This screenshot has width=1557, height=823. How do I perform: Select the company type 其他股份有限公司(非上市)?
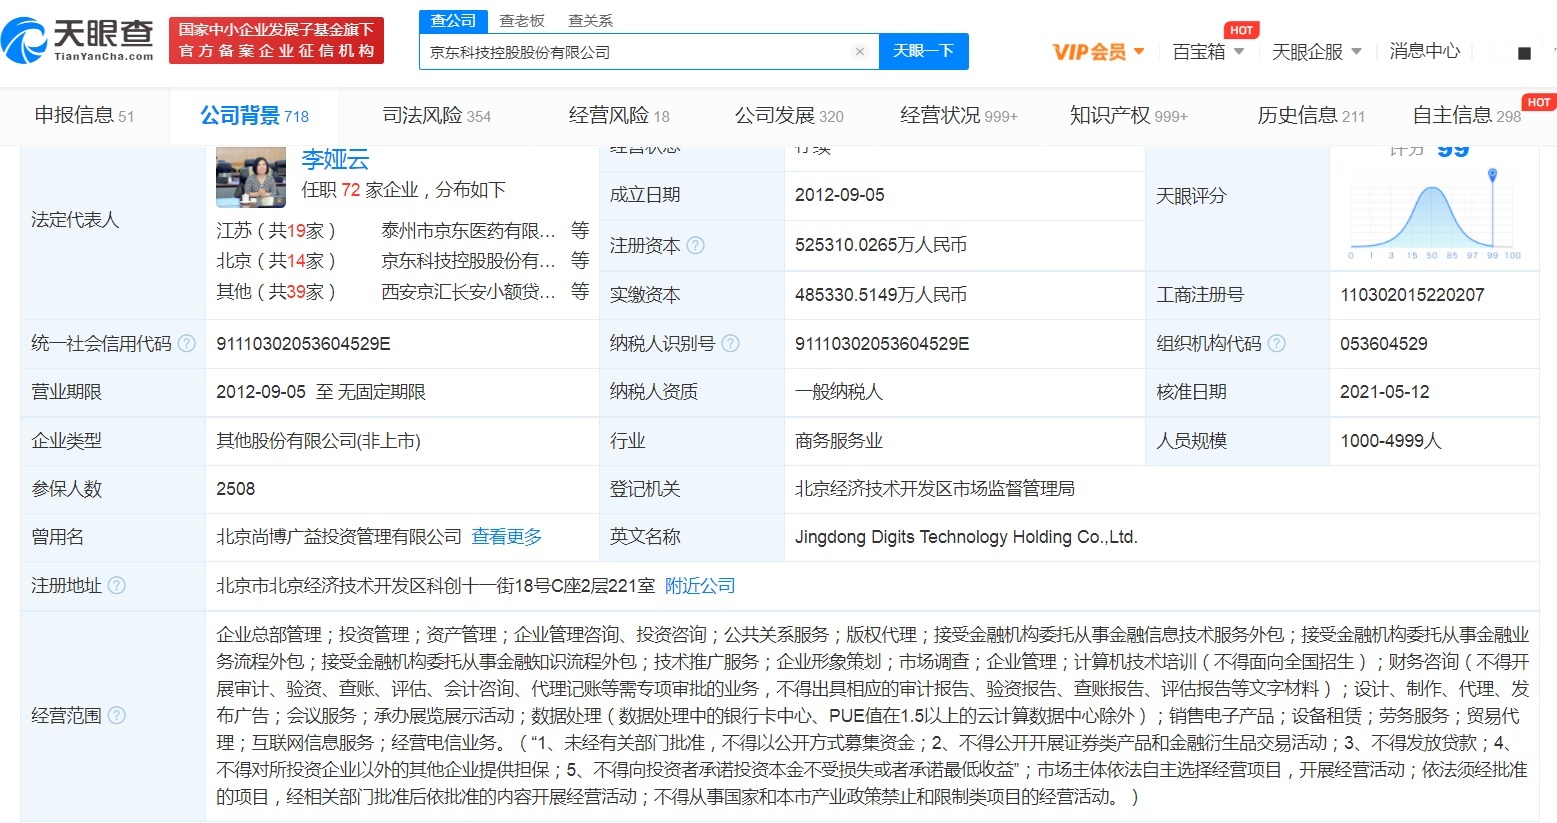318,441
